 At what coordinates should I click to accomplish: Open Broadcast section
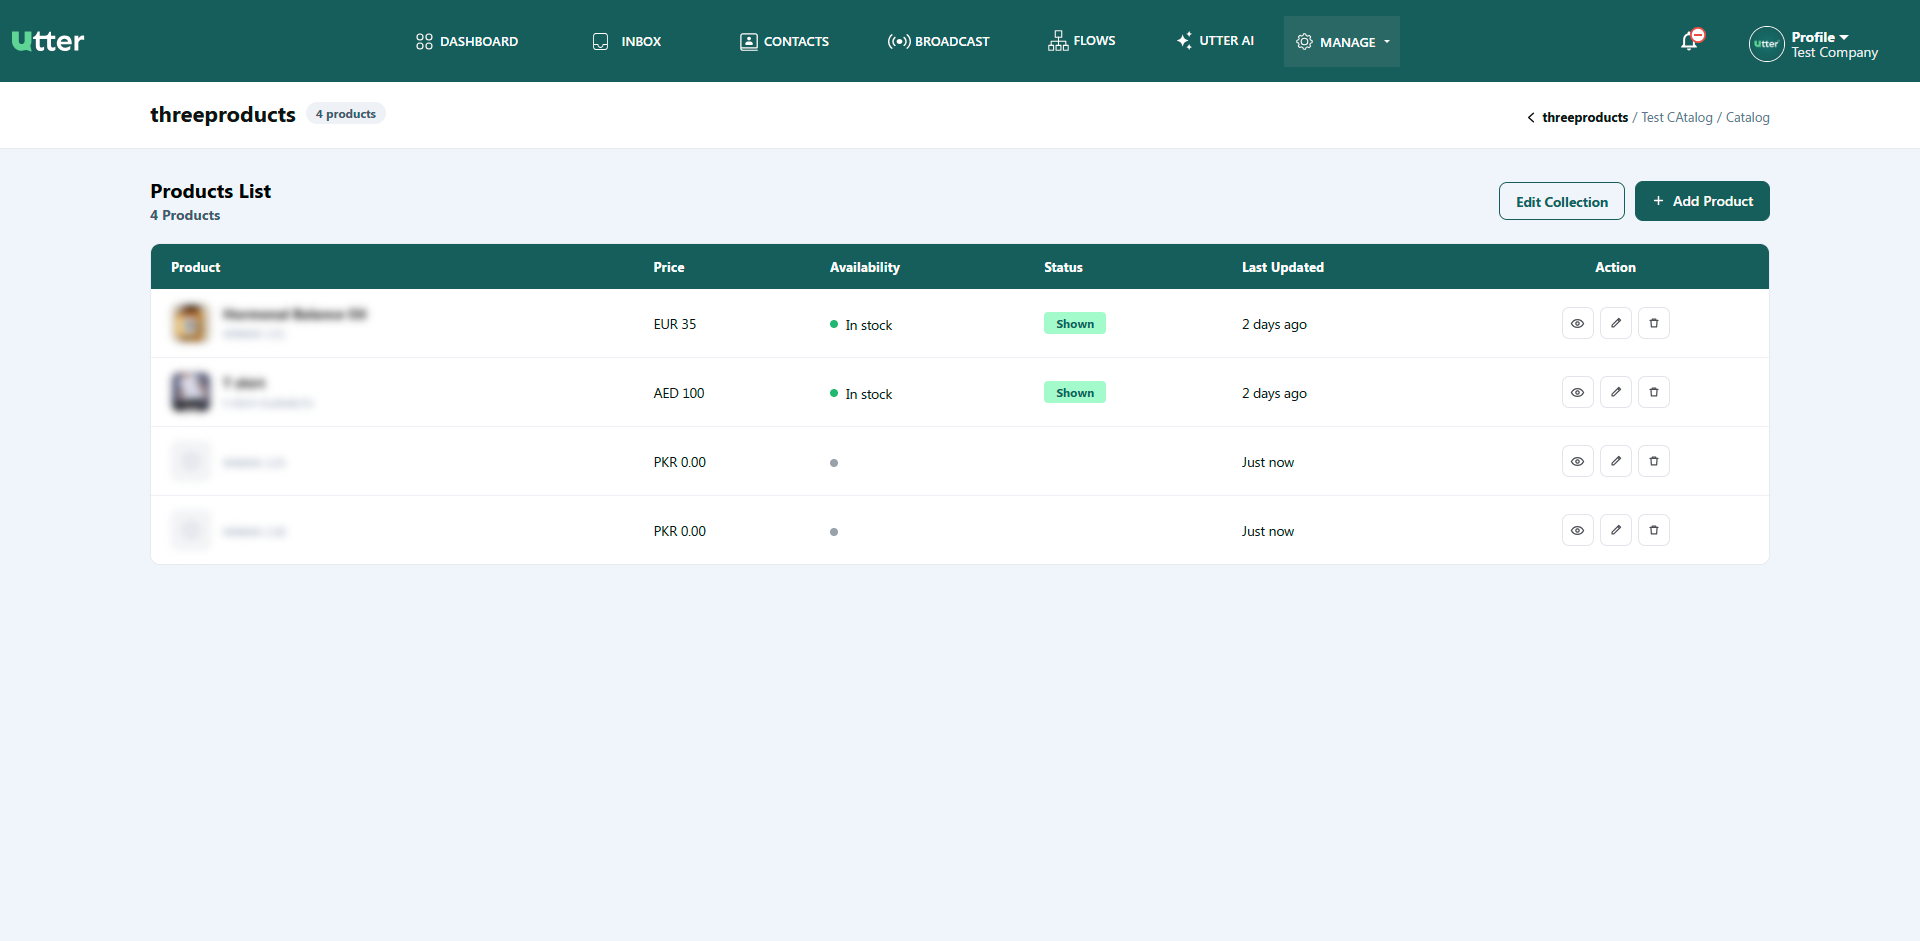[x=938, y=41]
